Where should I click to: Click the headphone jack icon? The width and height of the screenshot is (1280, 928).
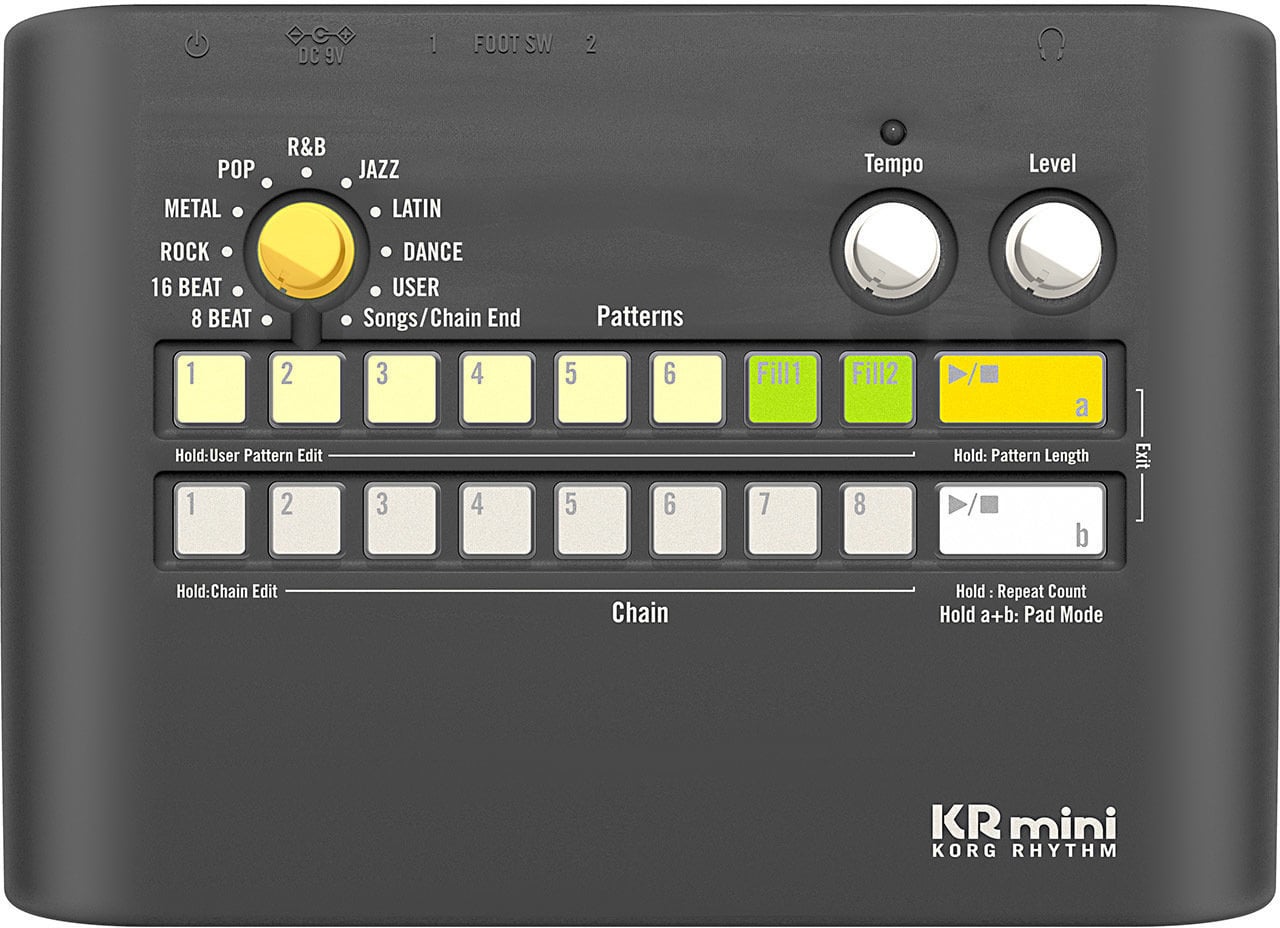point(1051,44)
